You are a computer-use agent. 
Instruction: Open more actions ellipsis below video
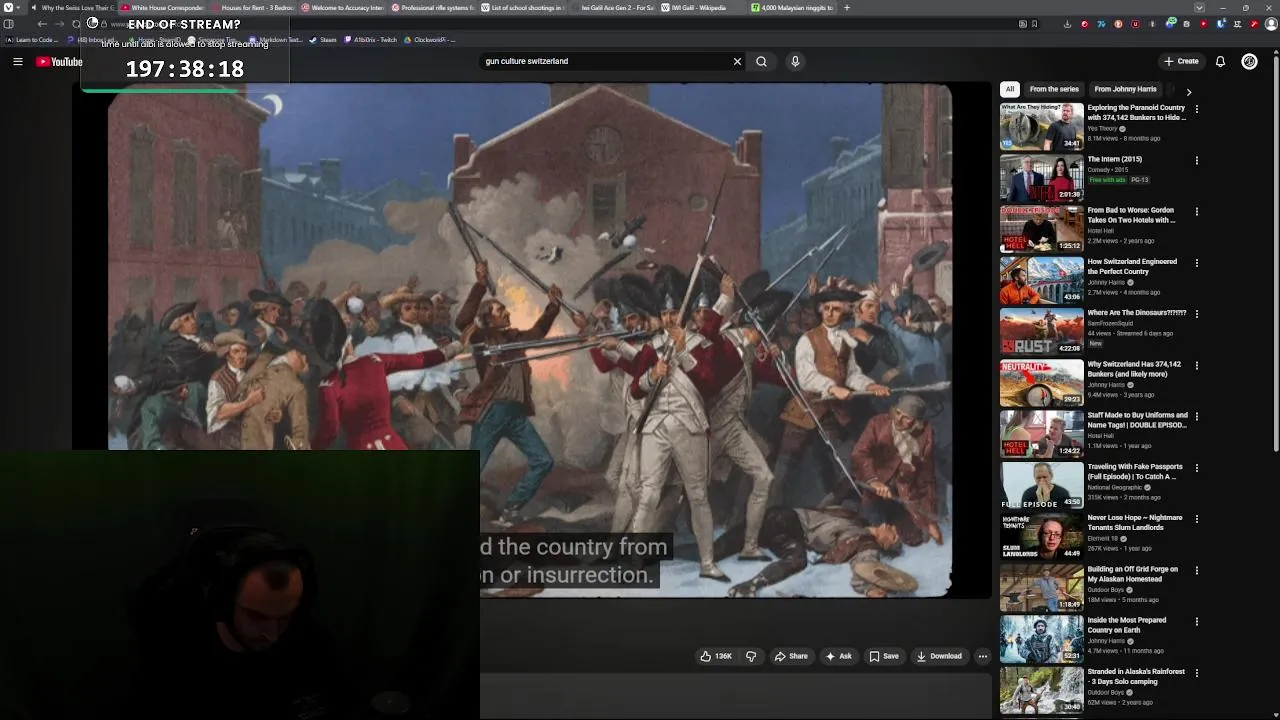pyautogui.click(x=983, y=656)
